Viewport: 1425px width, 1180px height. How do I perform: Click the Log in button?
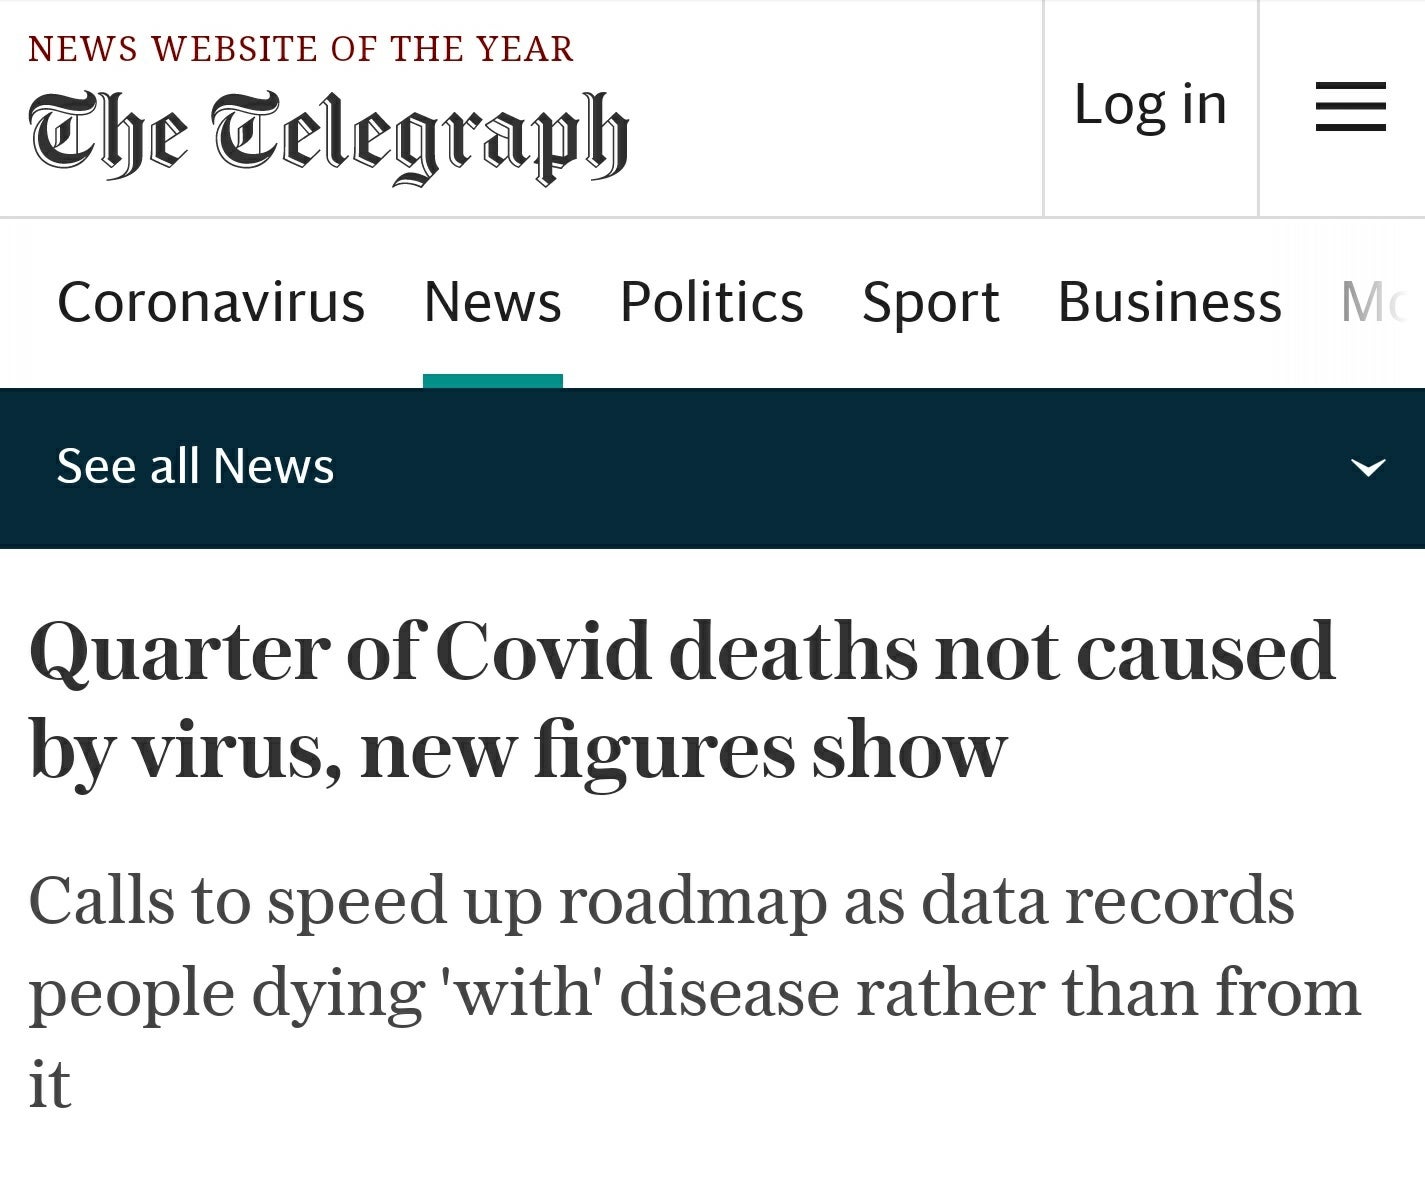pos(1150,104)
